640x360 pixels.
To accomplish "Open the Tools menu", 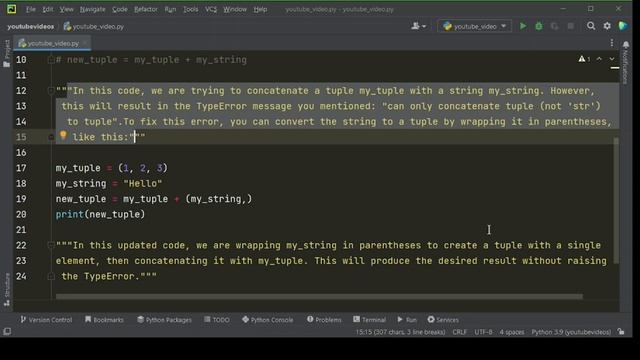I will coord(190,9).
